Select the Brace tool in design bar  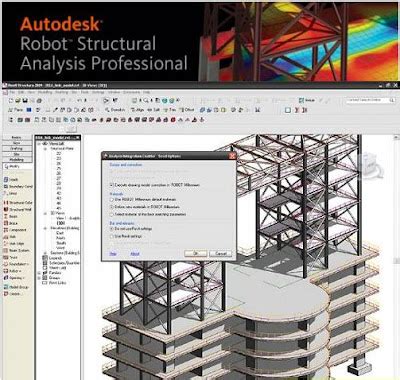coord(11,223)
